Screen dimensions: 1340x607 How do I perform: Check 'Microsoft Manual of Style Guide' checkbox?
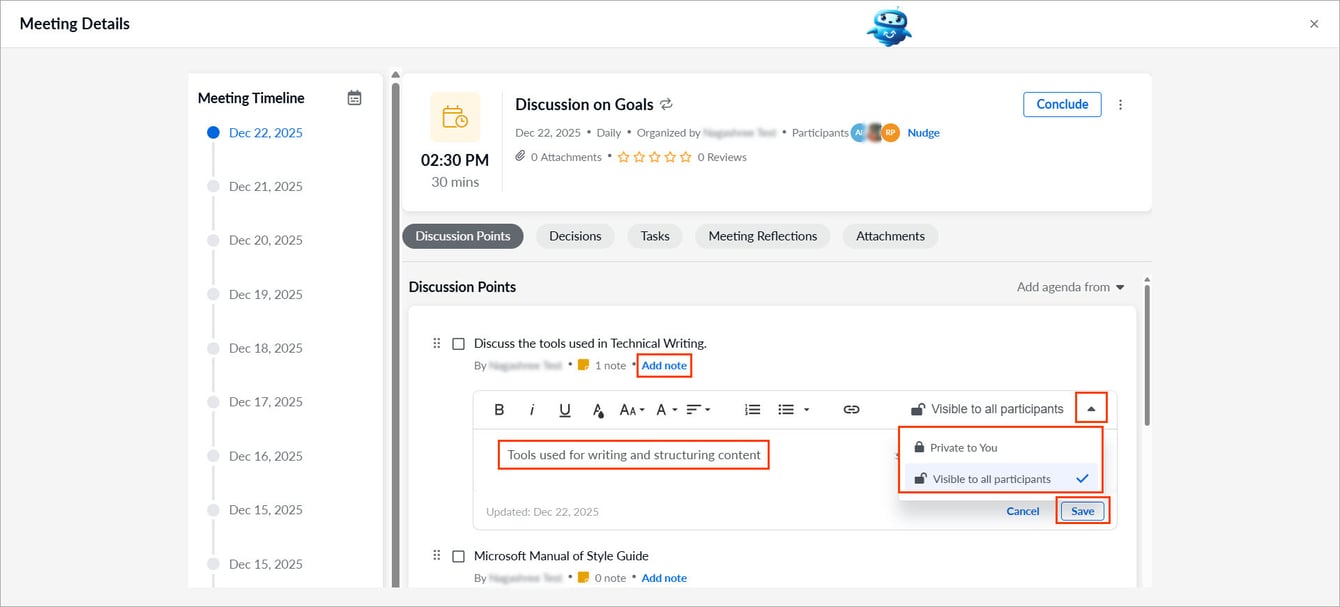459,556
